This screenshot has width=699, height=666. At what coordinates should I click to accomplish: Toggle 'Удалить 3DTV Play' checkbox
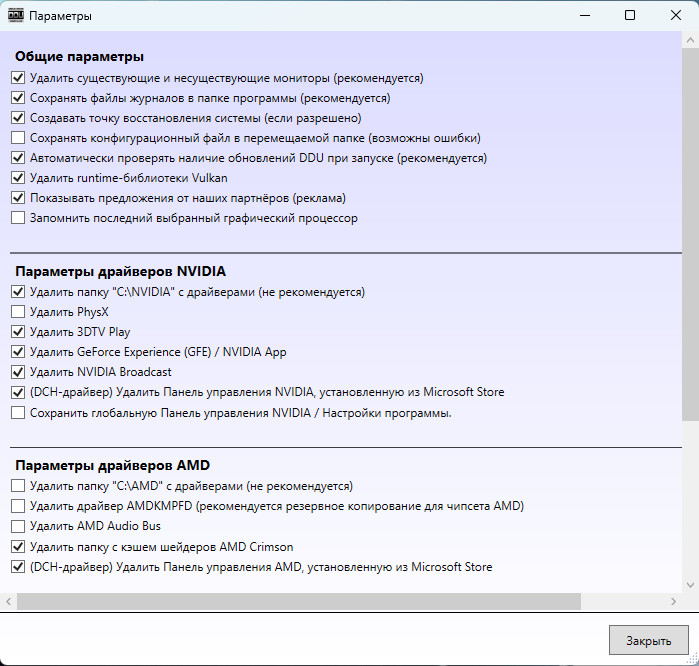18,332
